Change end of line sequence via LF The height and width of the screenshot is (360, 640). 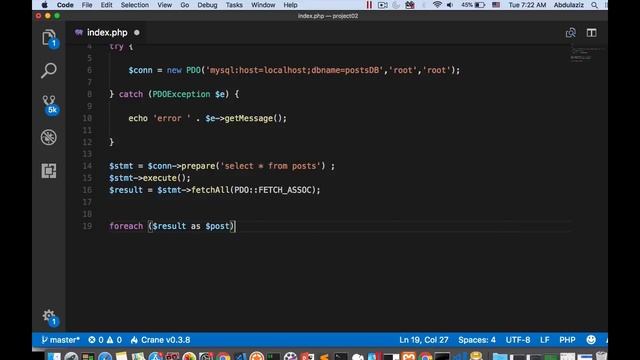pos(544,340)
